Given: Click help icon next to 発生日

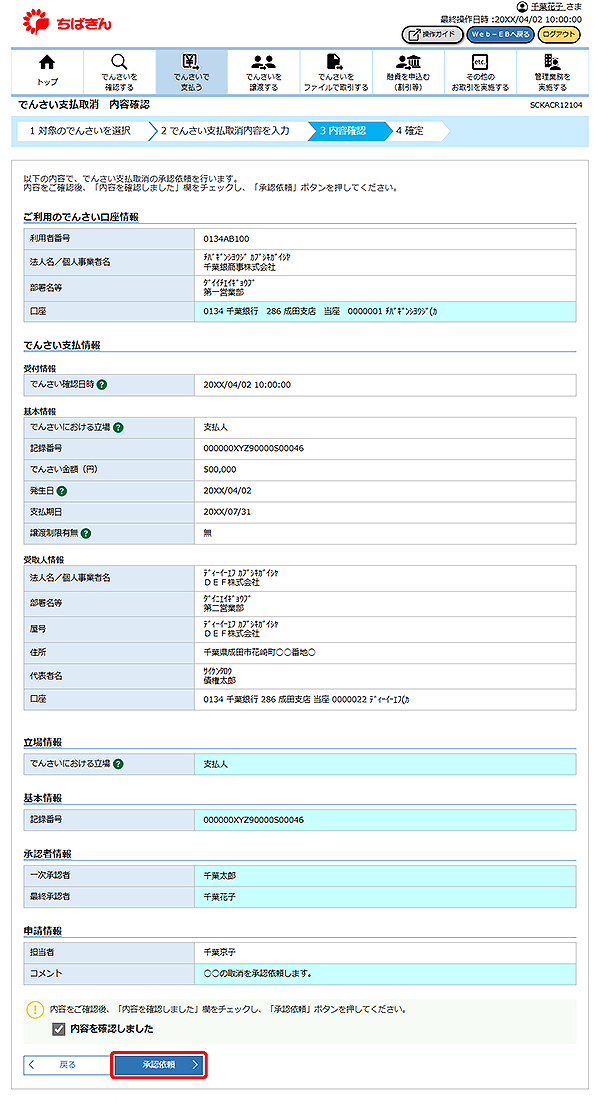Looking at the screenshot, I should click(62, 491).
